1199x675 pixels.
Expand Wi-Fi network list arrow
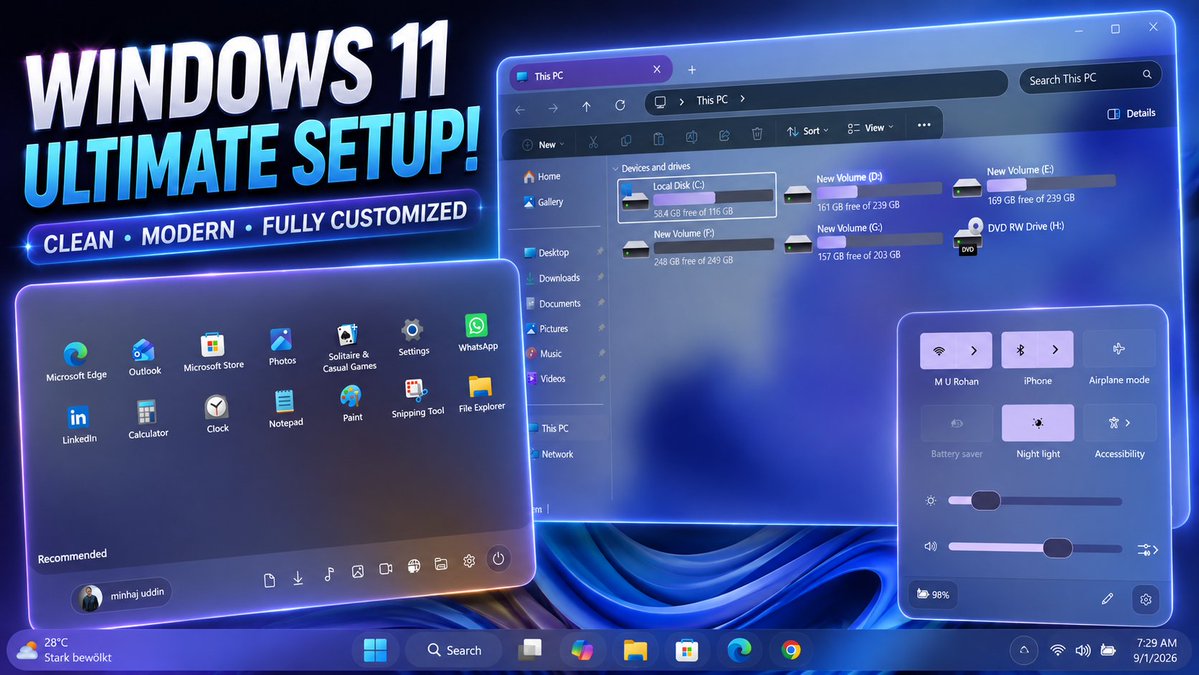point(974,351)
